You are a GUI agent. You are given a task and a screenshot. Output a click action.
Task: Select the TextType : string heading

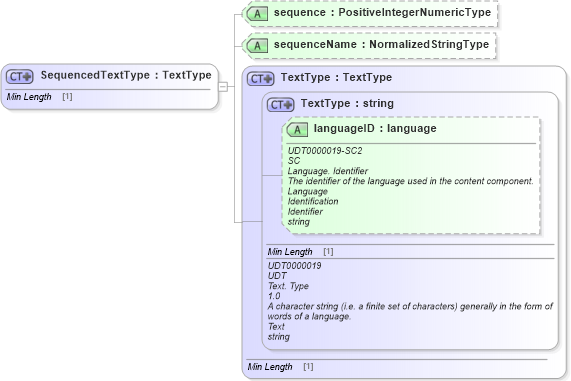click(x=347, y=103)
